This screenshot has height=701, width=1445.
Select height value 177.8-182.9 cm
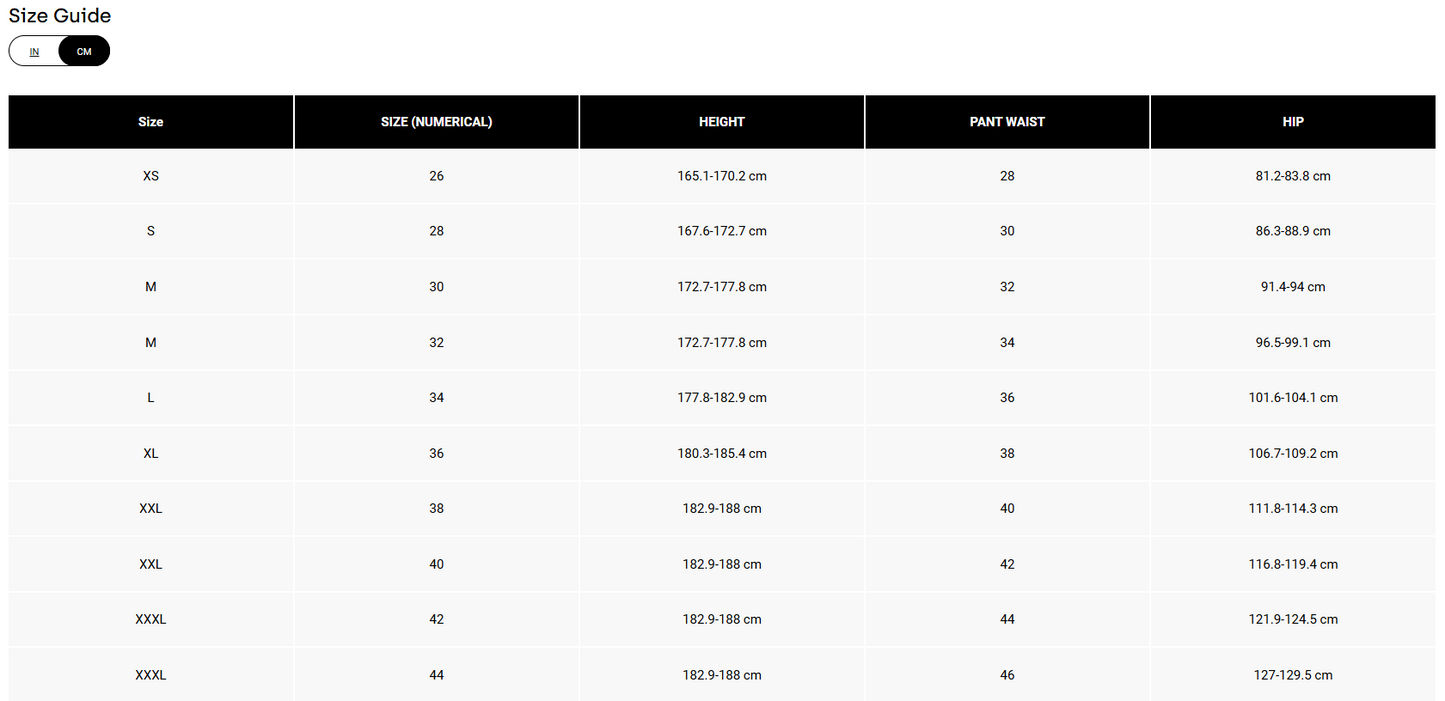[x=722, y=398]
